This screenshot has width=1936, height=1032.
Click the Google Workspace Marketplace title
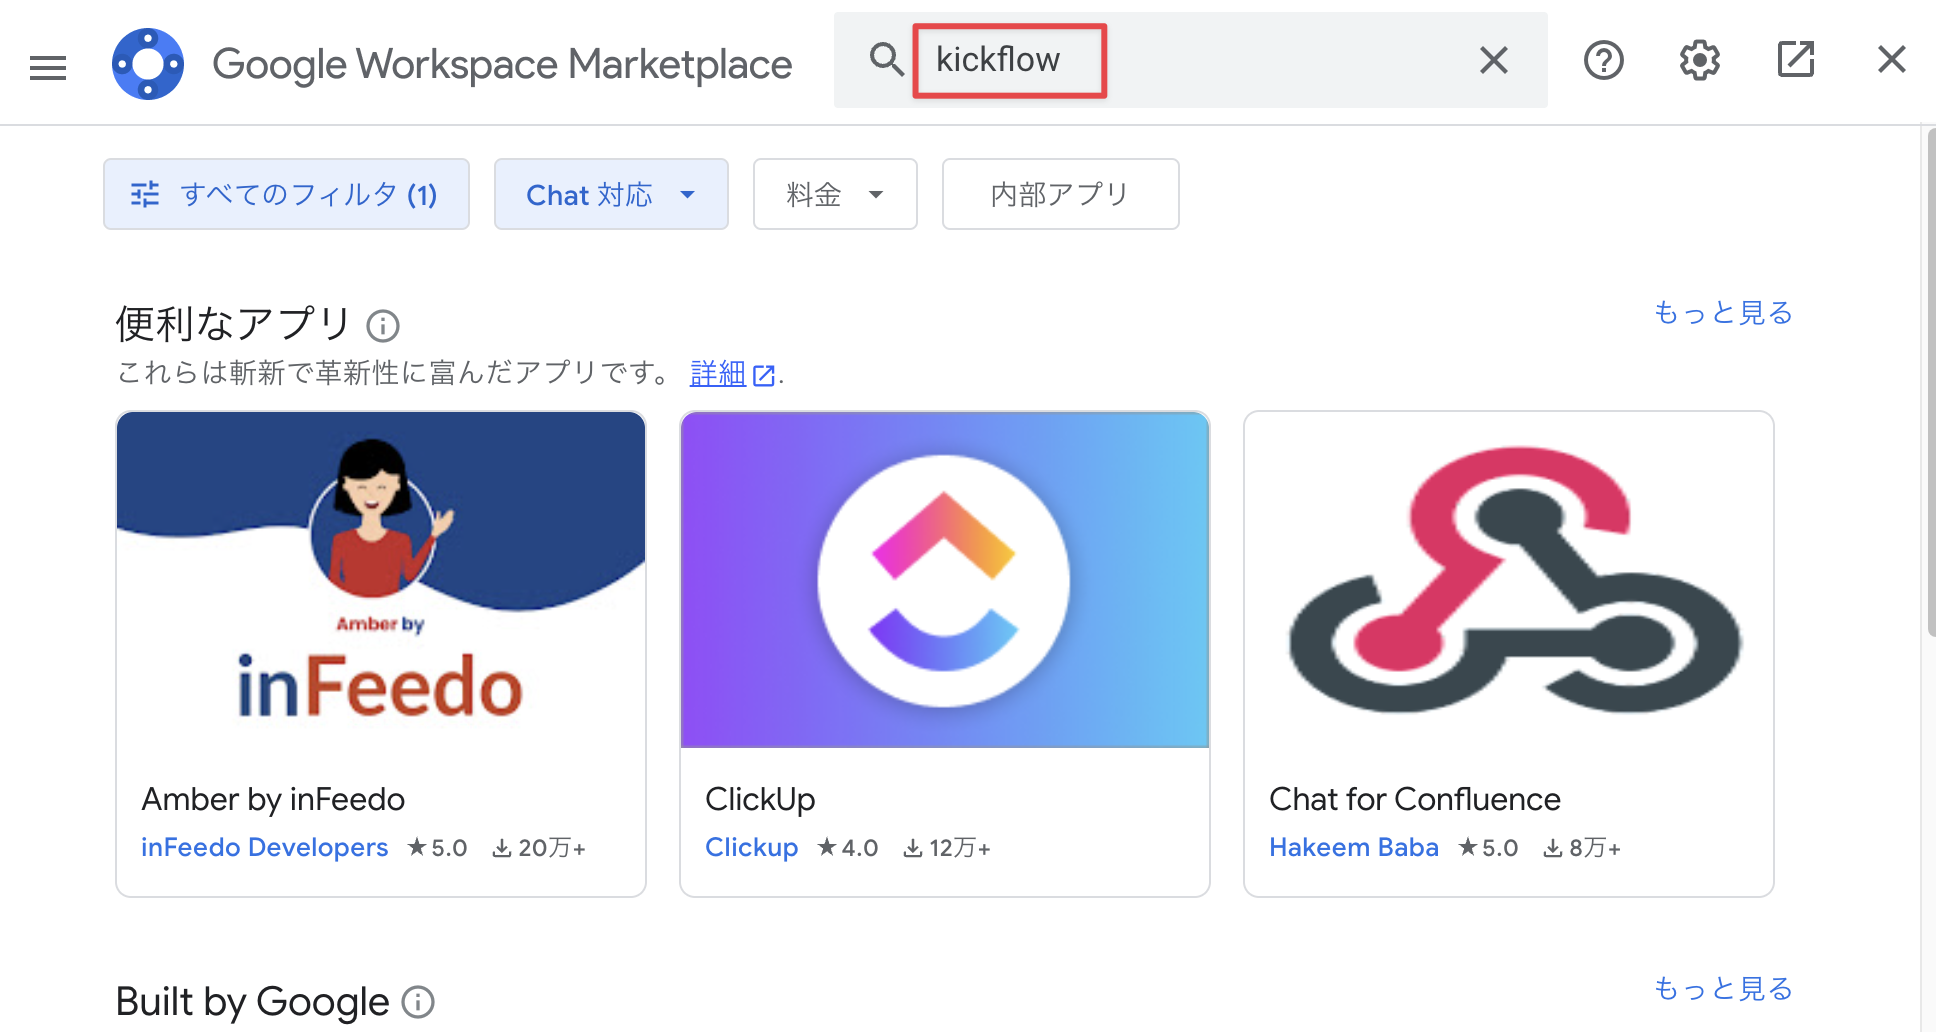point(502,64)
